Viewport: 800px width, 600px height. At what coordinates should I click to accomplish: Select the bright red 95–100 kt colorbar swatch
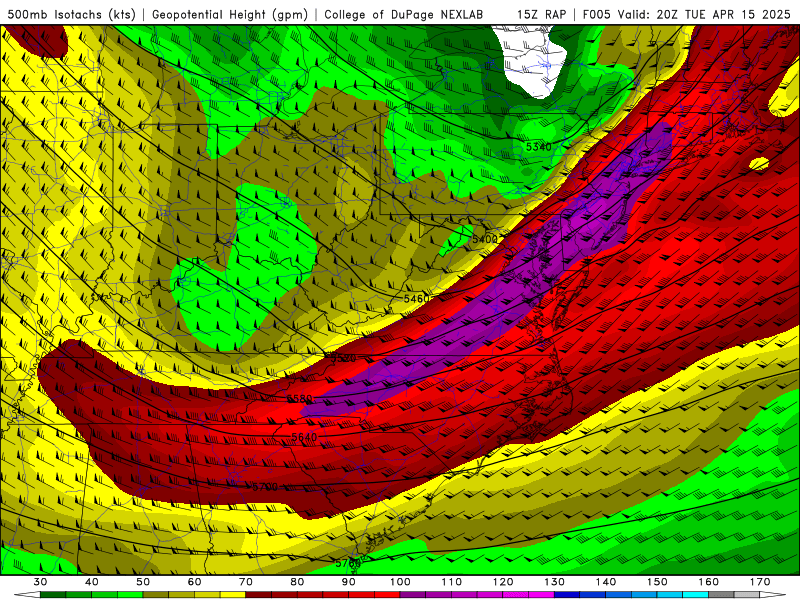pyautogui.click(x=387, y=594)
